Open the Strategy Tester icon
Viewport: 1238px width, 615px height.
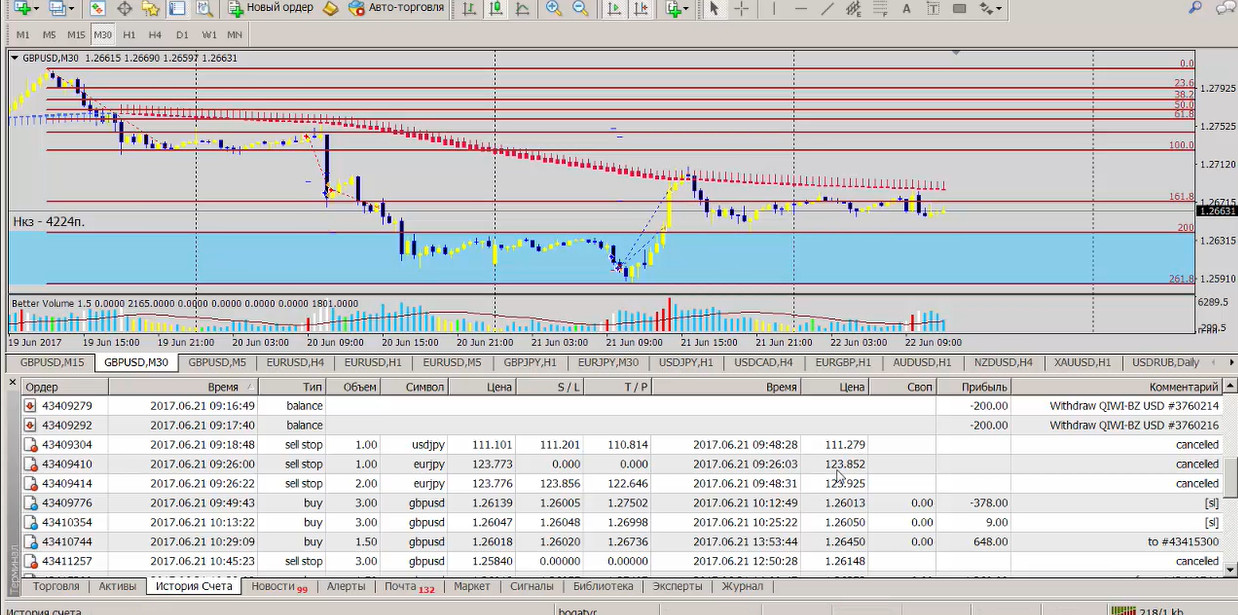click(203, 9)
